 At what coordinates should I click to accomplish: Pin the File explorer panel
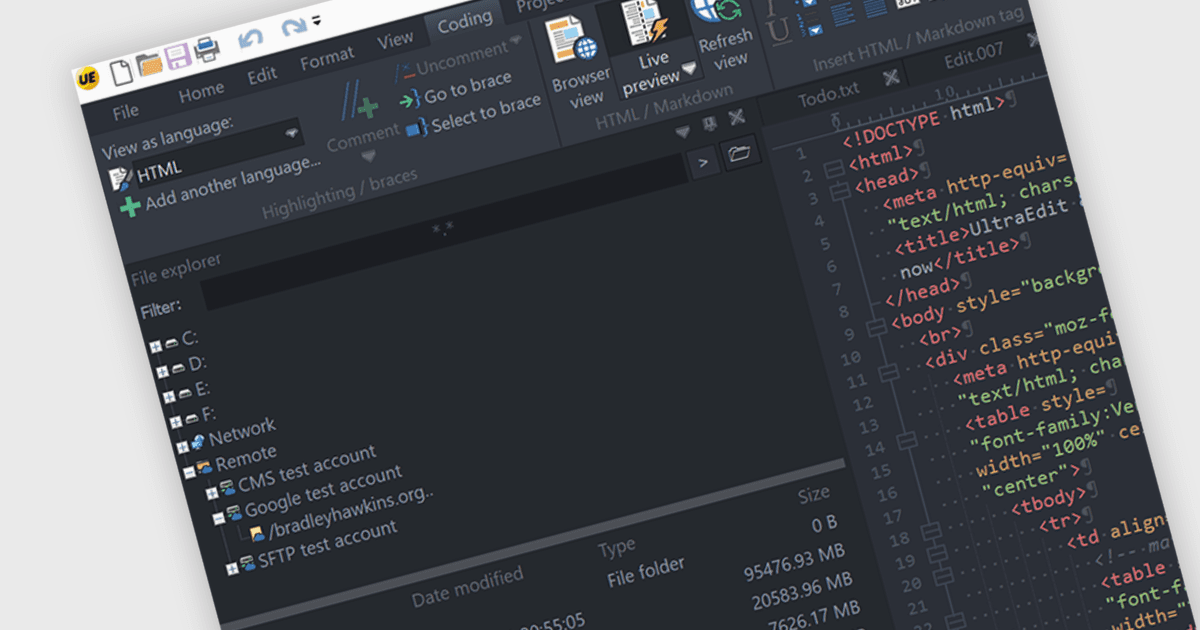tap(710, 124)
